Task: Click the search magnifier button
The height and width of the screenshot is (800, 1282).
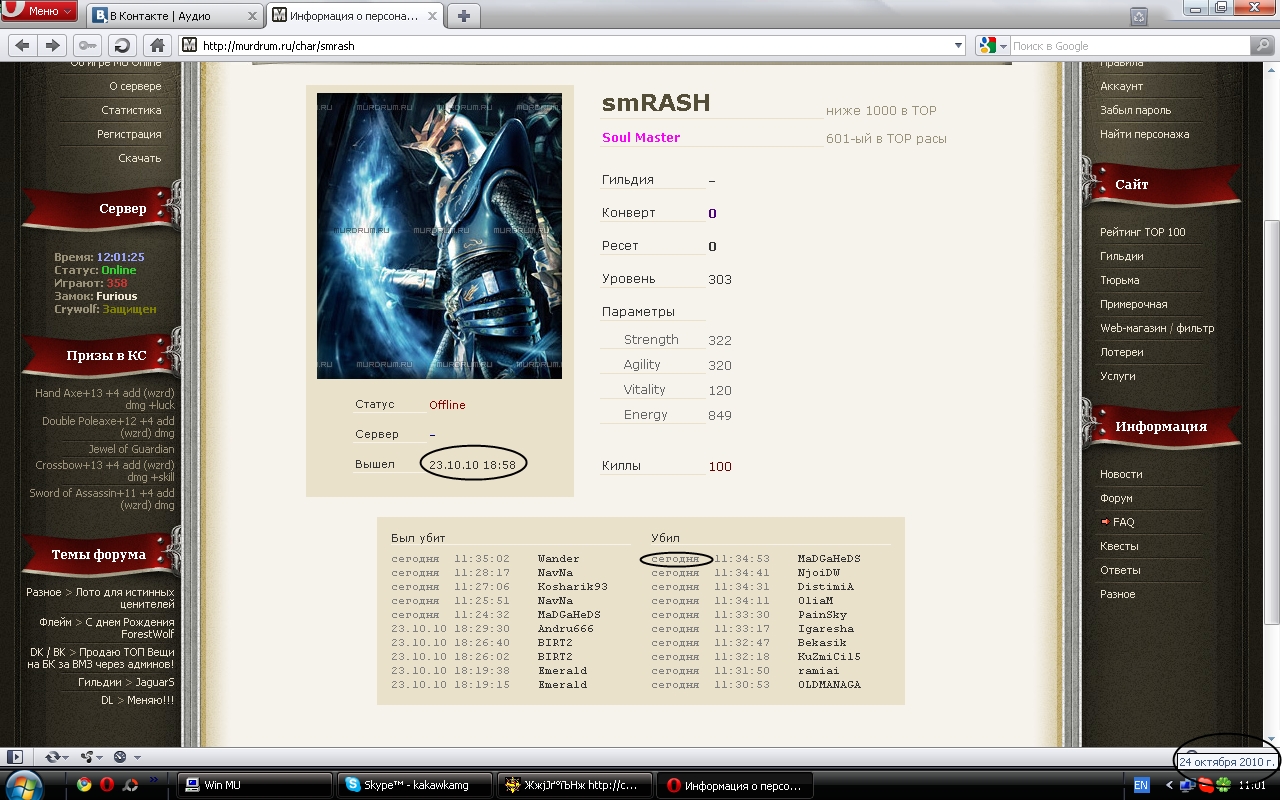Action: tap(1263, 45)
